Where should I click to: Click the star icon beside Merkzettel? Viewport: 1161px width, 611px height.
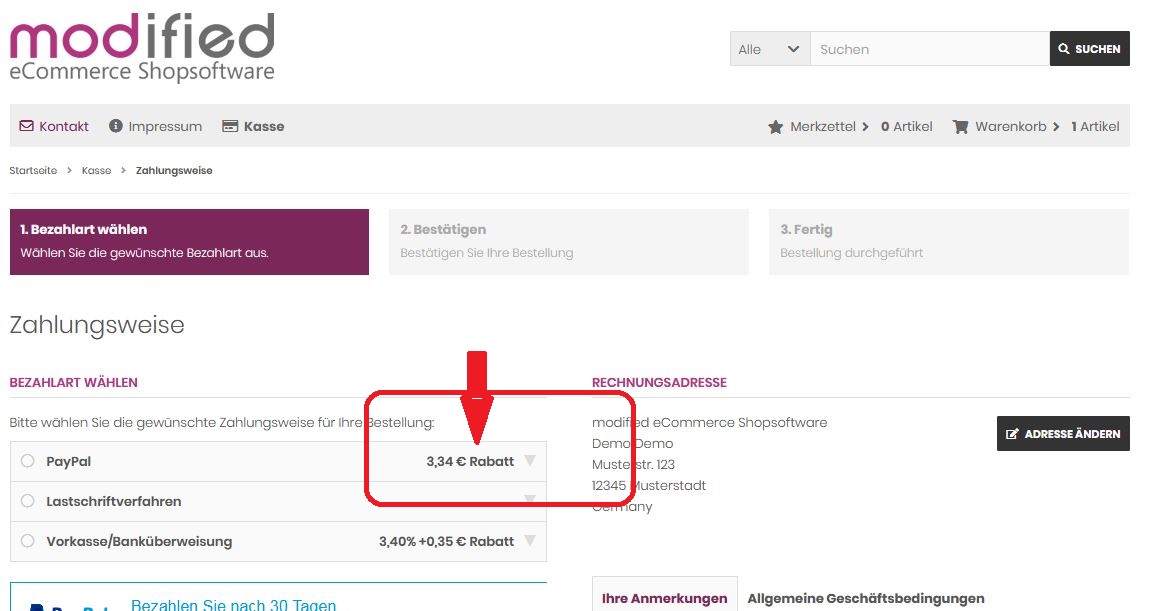pyautogui.click(x=775, y=127)
